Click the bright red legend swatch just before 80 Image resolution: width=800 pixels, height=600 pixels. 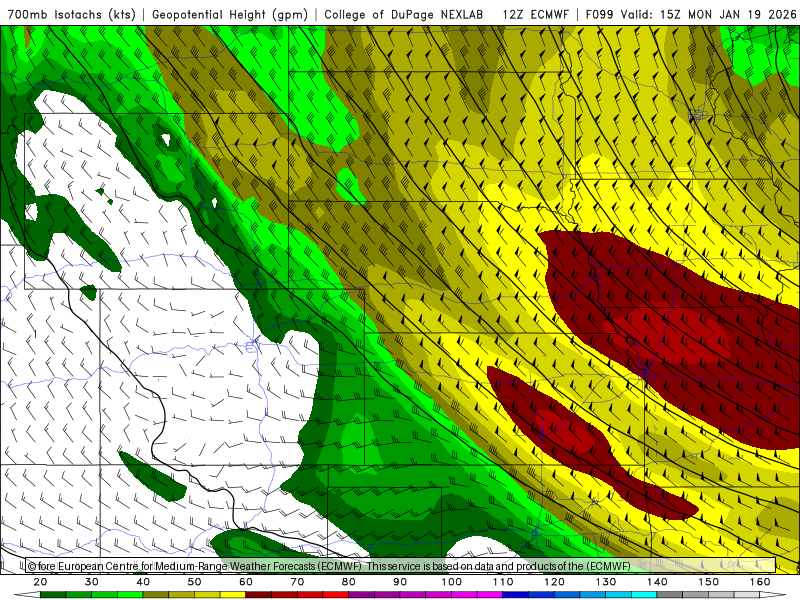336,595
